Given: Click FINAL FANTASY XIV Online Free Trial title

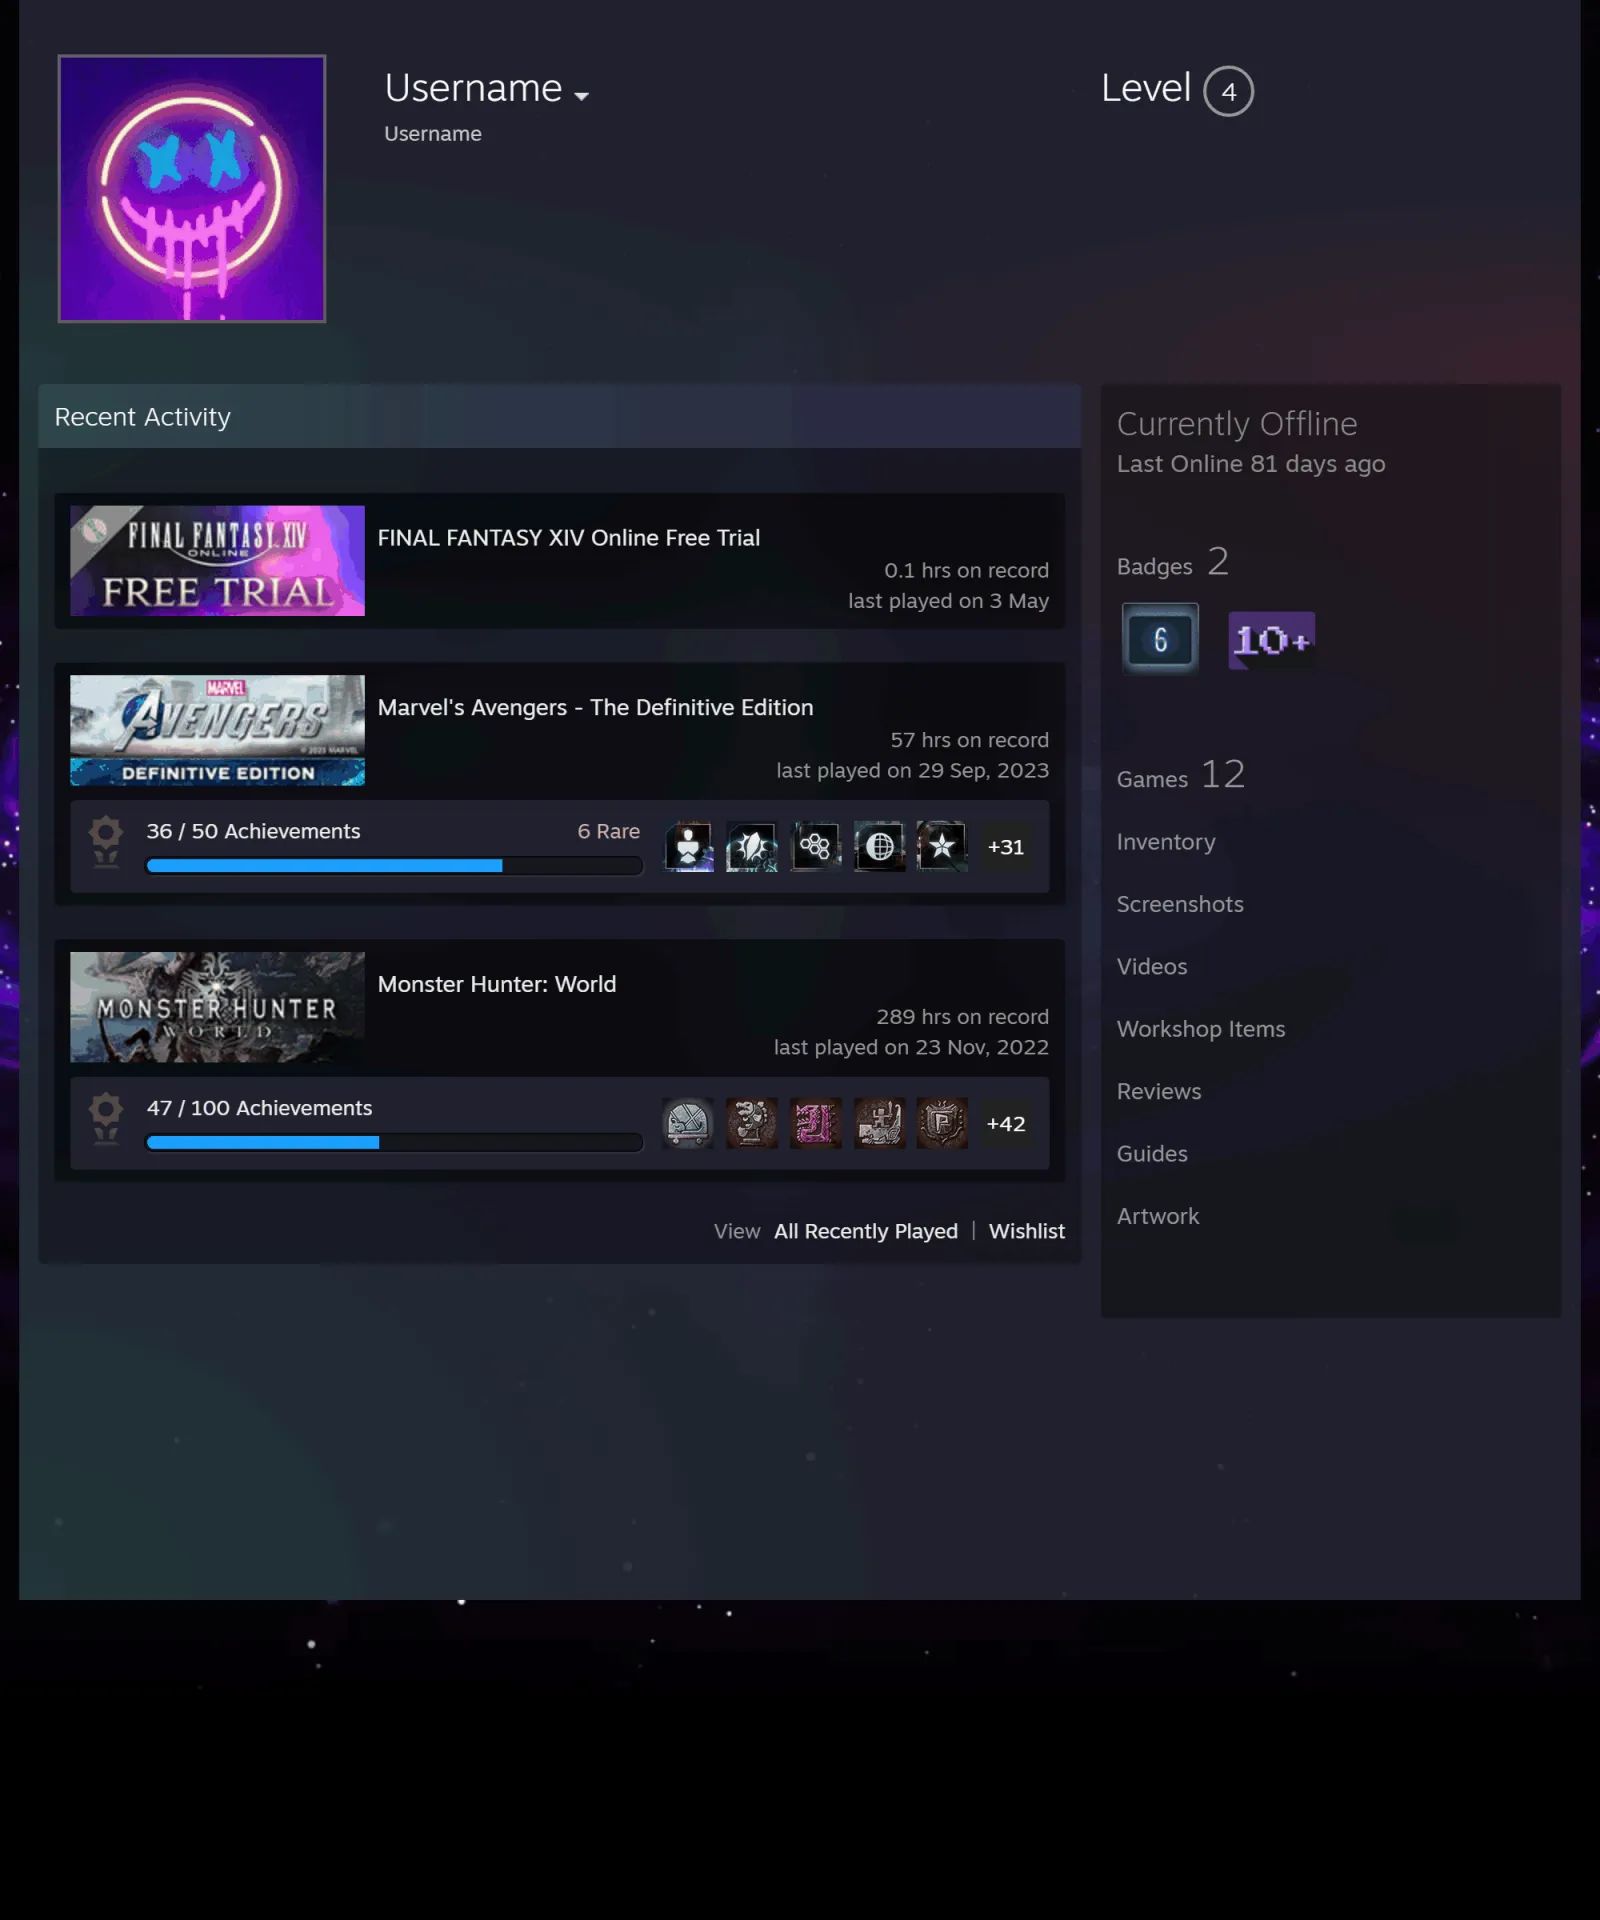Looking at the screenshot, I should (569, 538).
